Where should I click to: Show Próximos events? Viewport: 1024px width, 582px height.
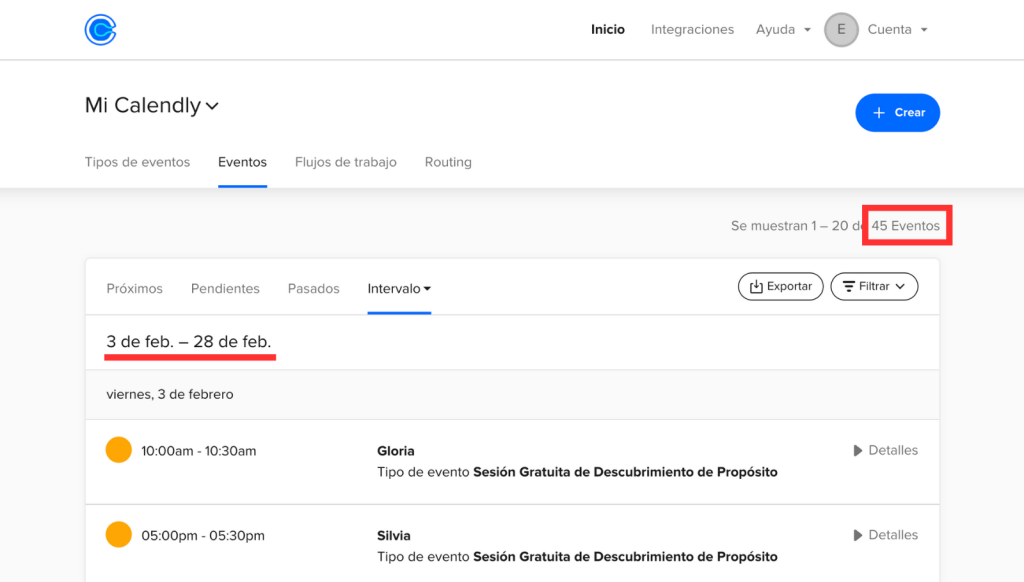tap(134, 289)
